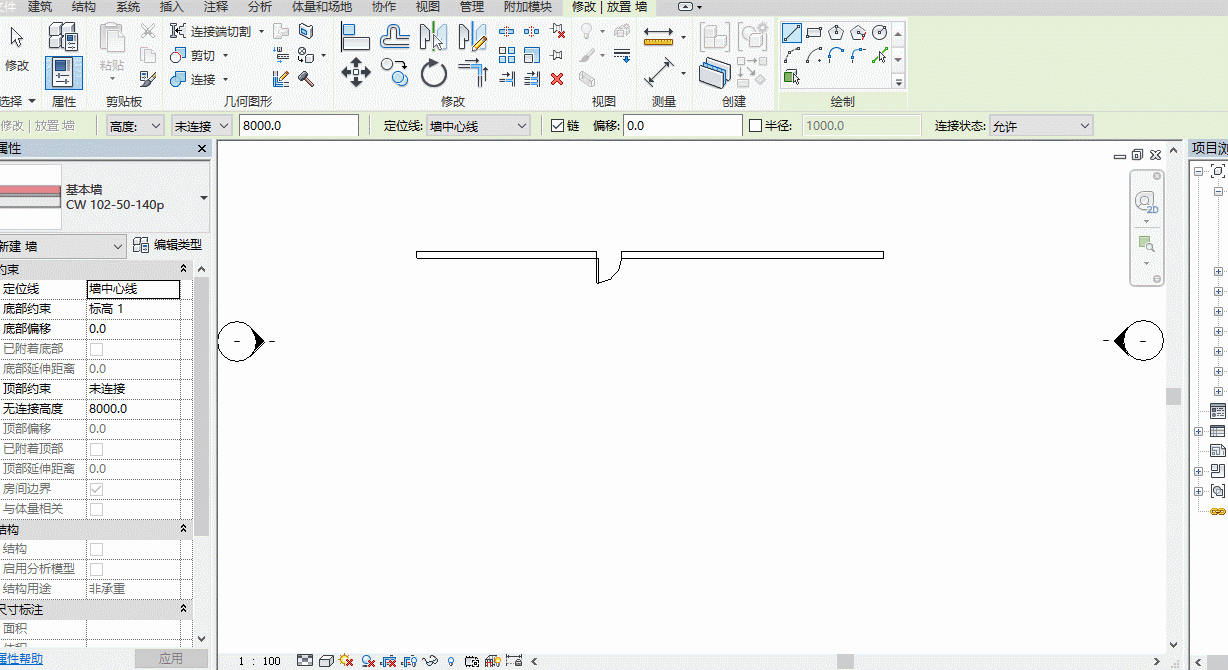Click the red Delete X icon

click(x=557, y=79)
